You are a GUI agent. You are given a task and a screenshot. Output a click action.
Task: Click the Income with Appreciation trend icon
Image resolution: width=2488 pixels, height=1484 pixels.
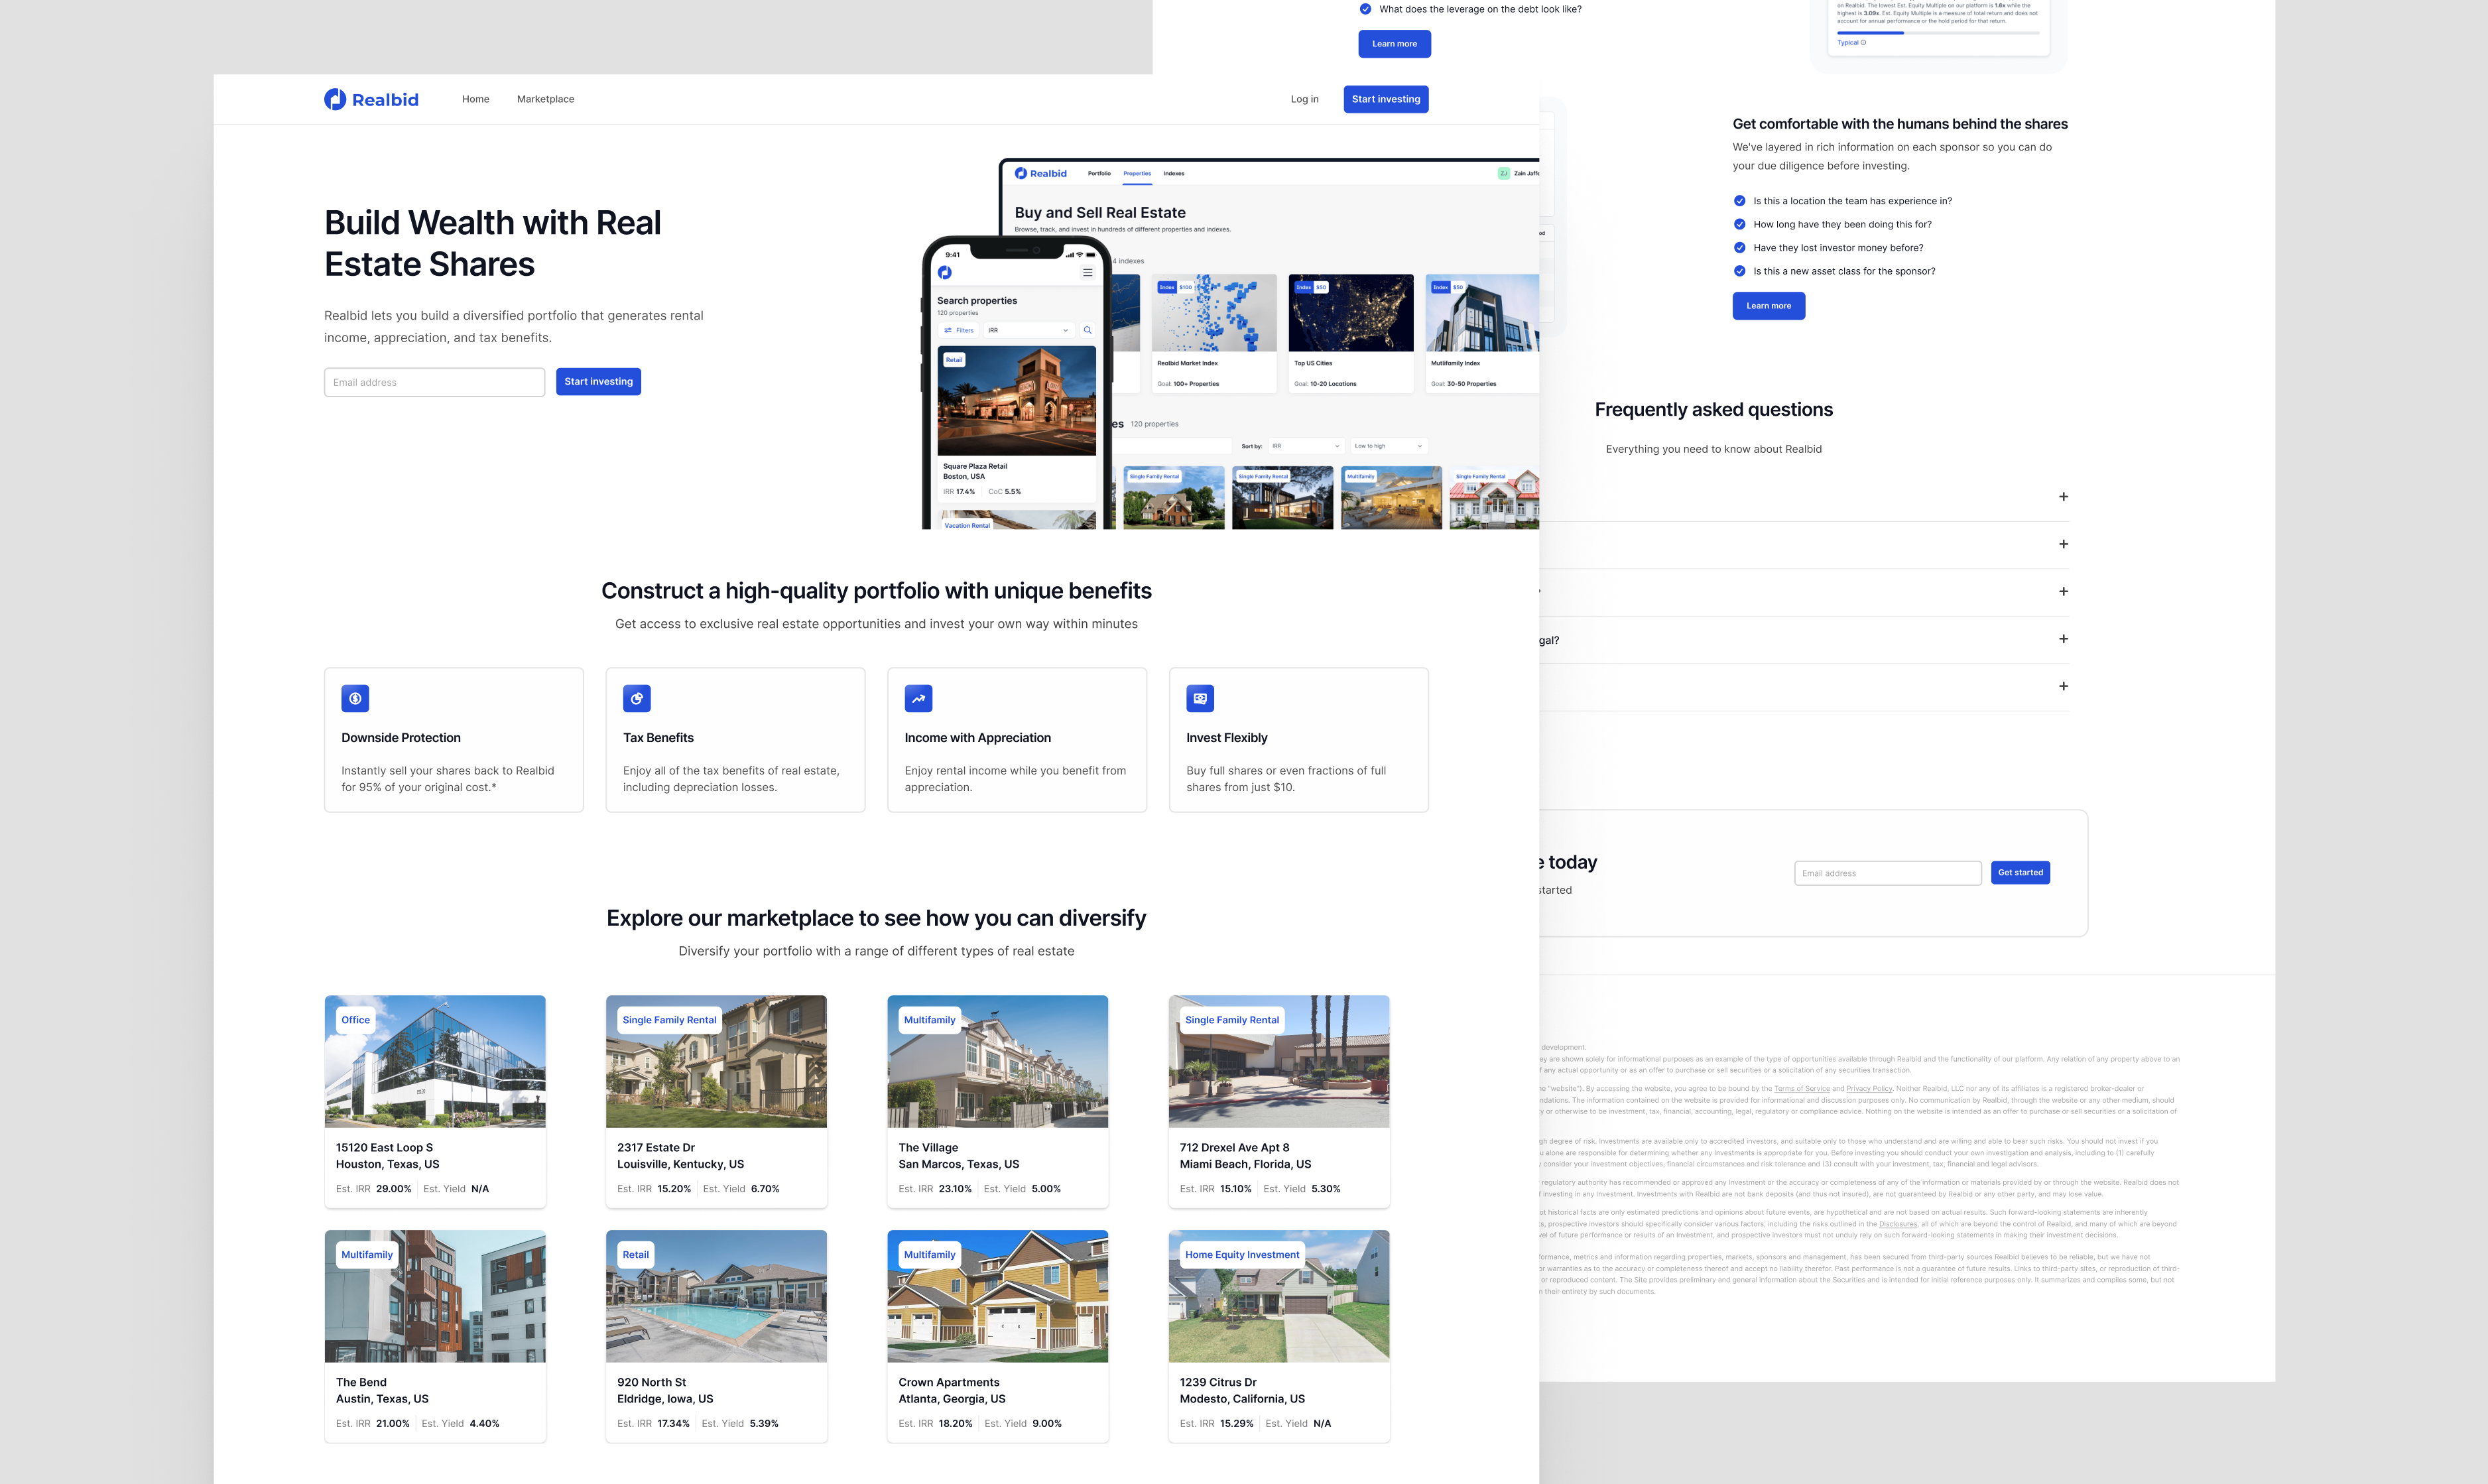(917, 698)
